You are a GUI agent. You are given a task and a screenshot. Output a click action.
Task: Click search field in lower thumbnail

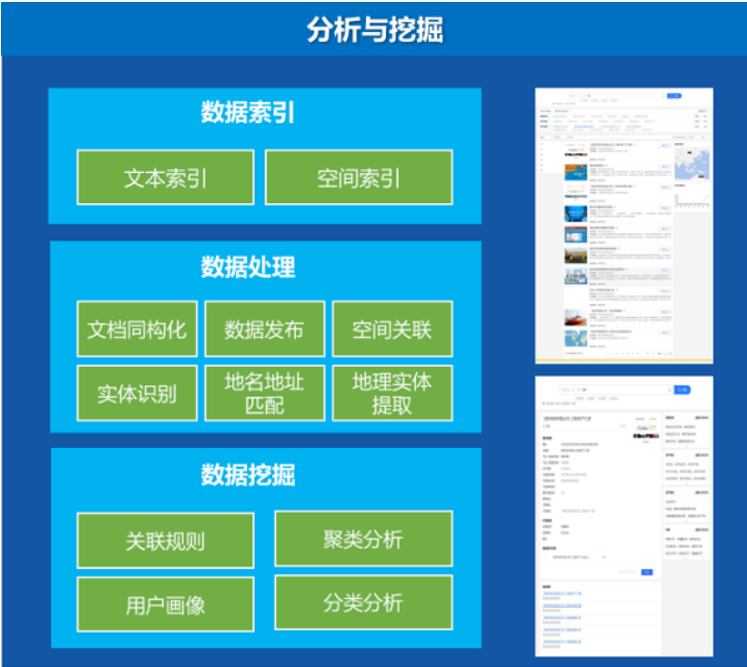[x=616, y=390]
